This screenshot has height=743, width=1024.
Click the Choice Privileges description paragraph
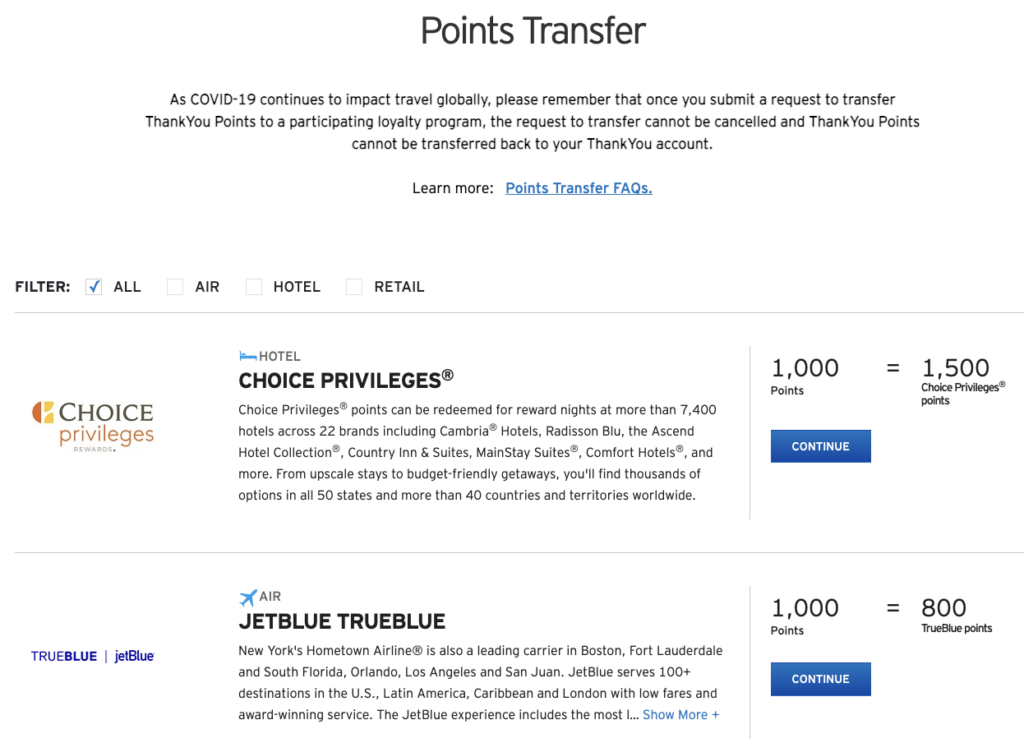point(478,452)
